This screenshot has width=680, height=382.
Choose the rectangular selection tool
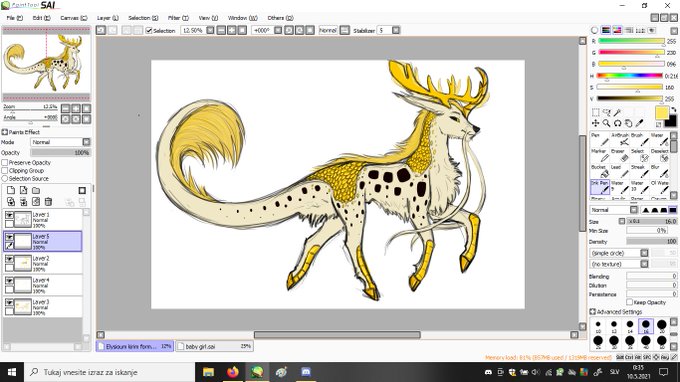pyautogui.click(x=595, y=112)
